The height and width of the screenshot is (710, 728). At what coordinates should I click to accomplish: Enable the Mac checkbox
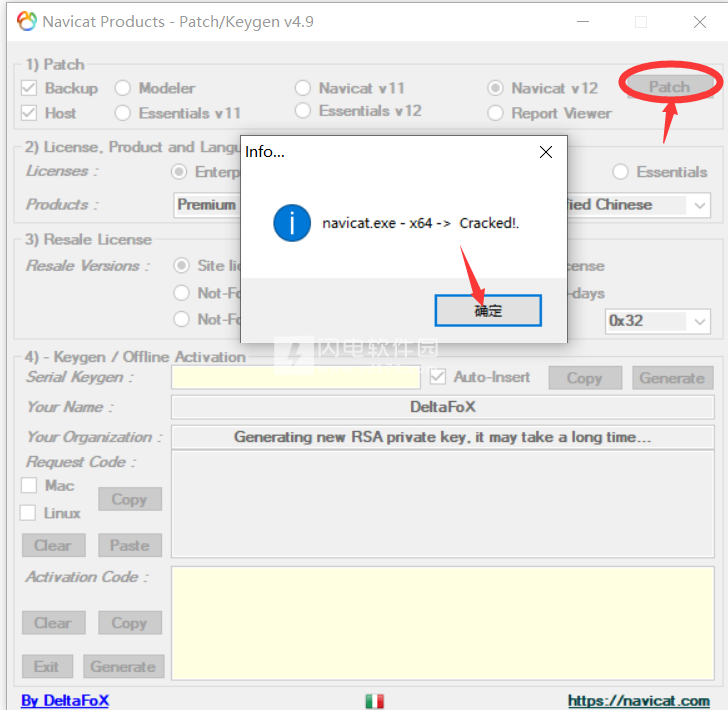tap(29, 485)
